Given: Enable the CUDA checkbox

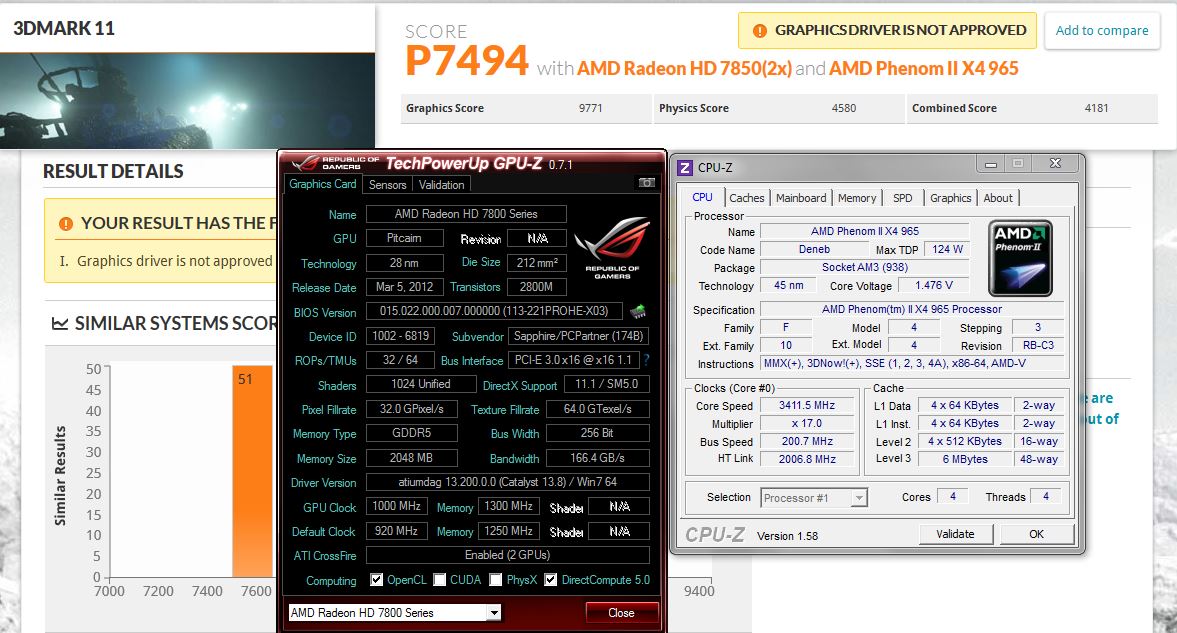Looking at the screenshot, I should [440, 580].
